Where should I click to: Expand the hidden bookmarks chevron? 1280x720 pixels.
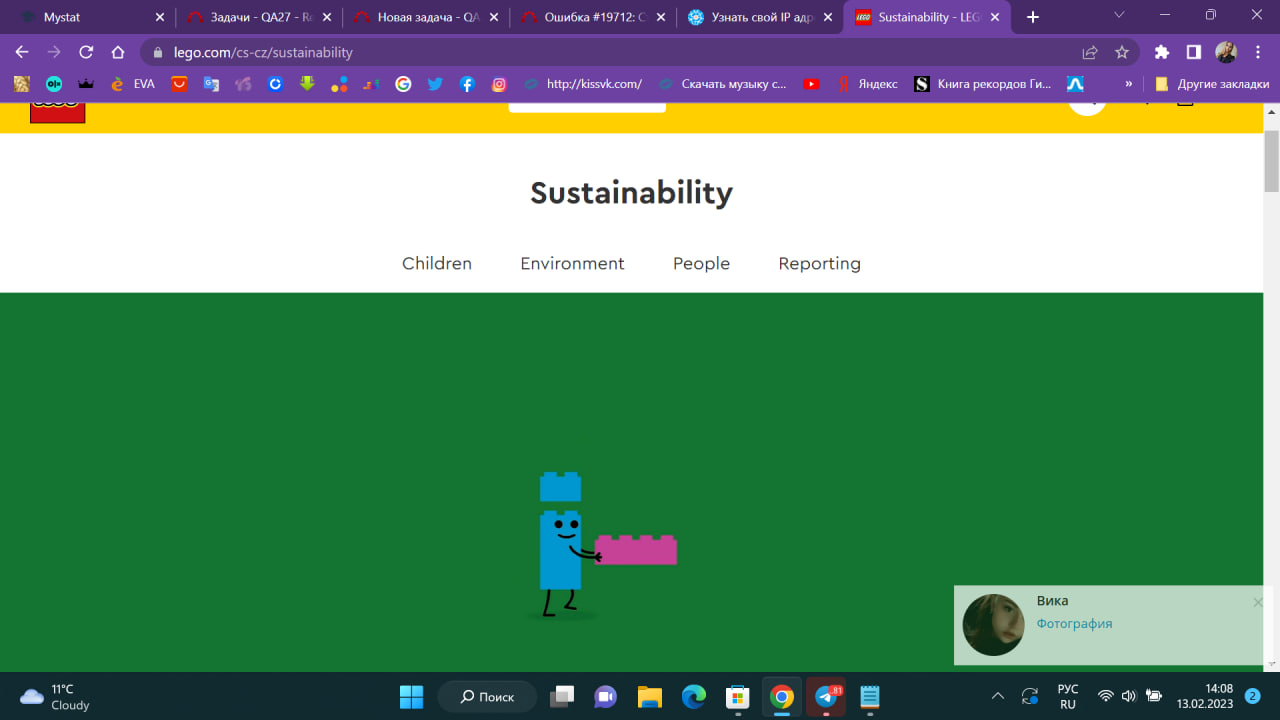[1129, 84]
